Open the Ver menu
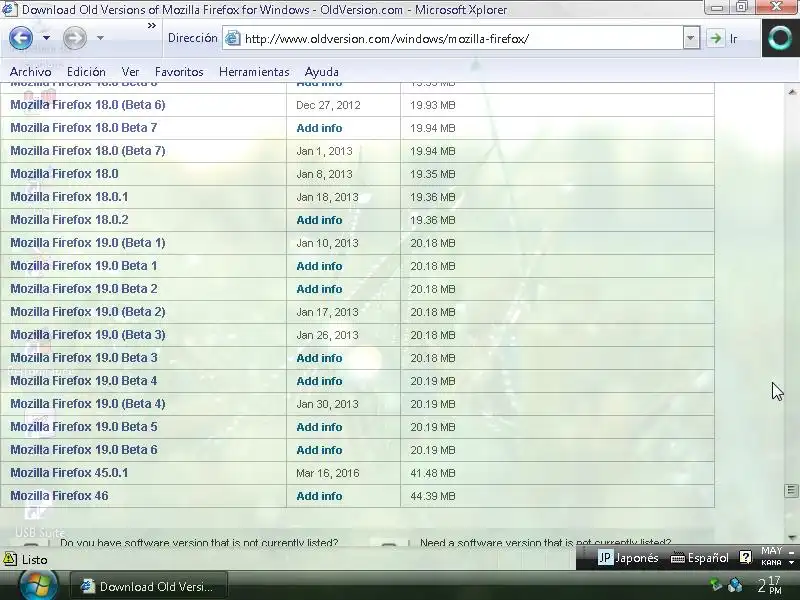Screen dimensions: 800x600 [x=130, y=72]
